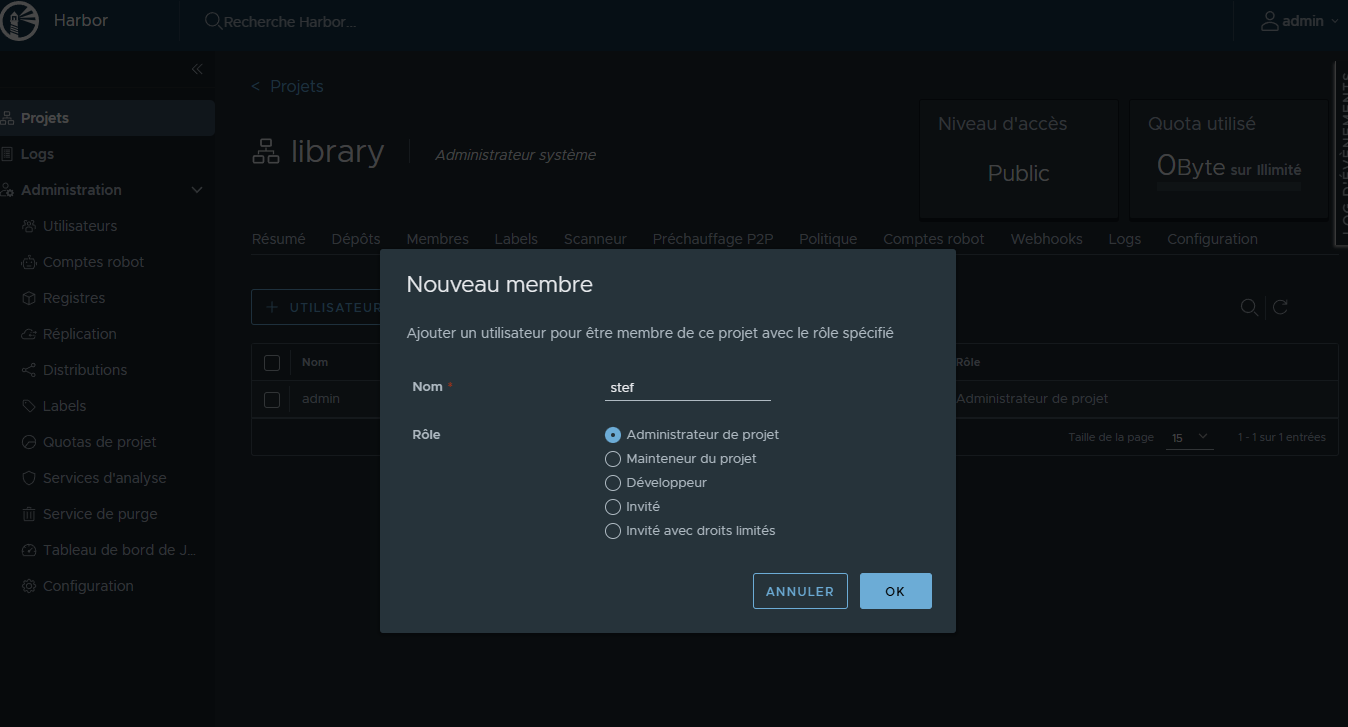The width and height of the screenshot is (1348, 727).
Task: Open Utilisateurs from the sidebar icon
Action: [29, 226]
